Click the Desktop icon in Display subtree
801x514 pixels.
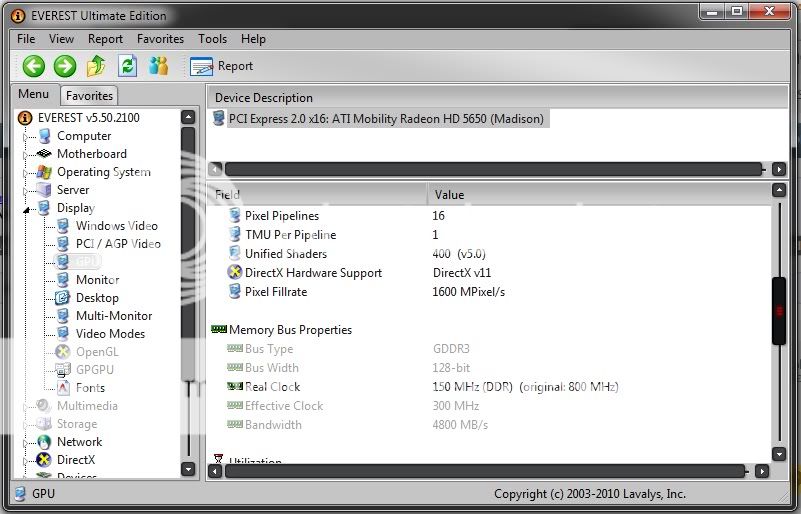[x=62, y=297]
